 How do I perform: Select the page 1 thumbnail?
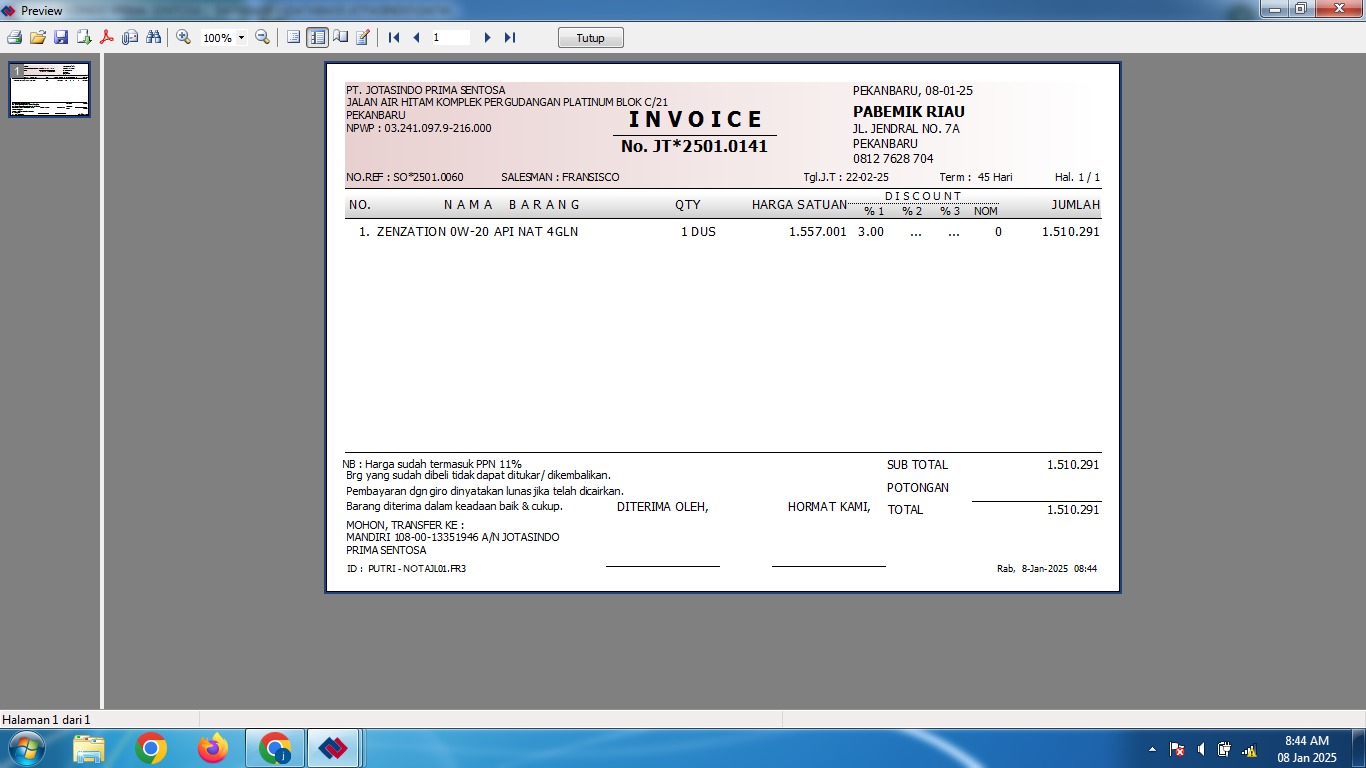point(50,90)
